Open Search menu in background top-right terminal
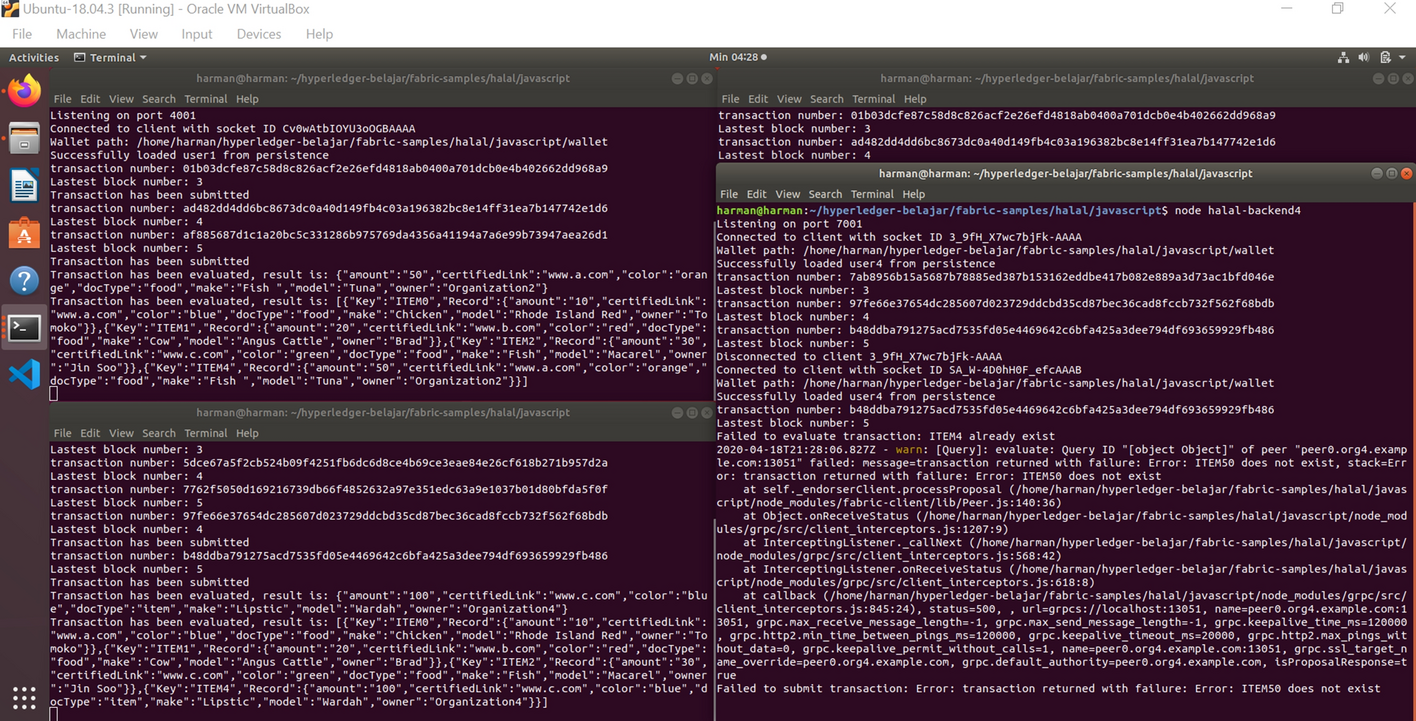Image resolution: width=1416 pixels, height=721 pixels. pos(826,99)
